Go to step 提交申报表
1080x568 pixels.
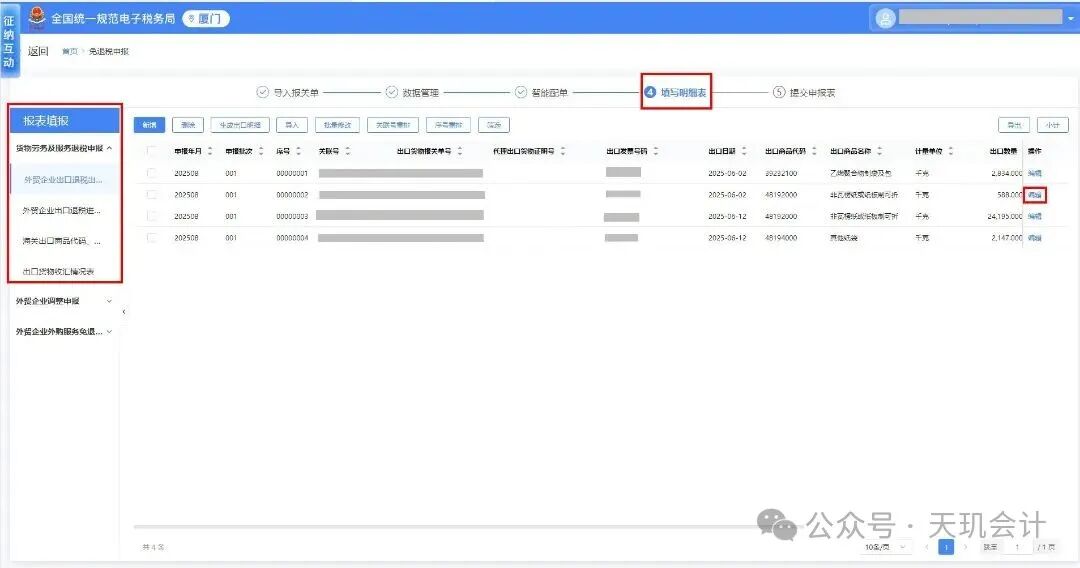pos(804,92)
